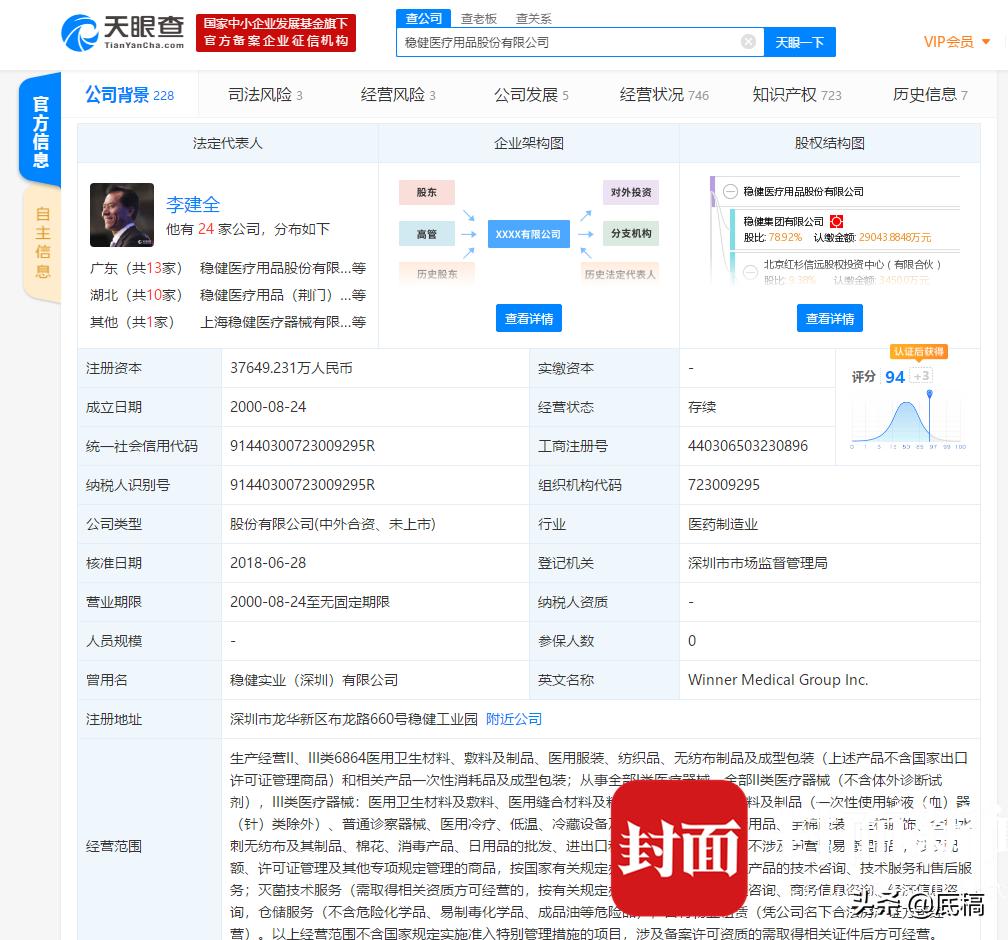Open the 高管 node in 企业架构图

[x=428, y=234]
